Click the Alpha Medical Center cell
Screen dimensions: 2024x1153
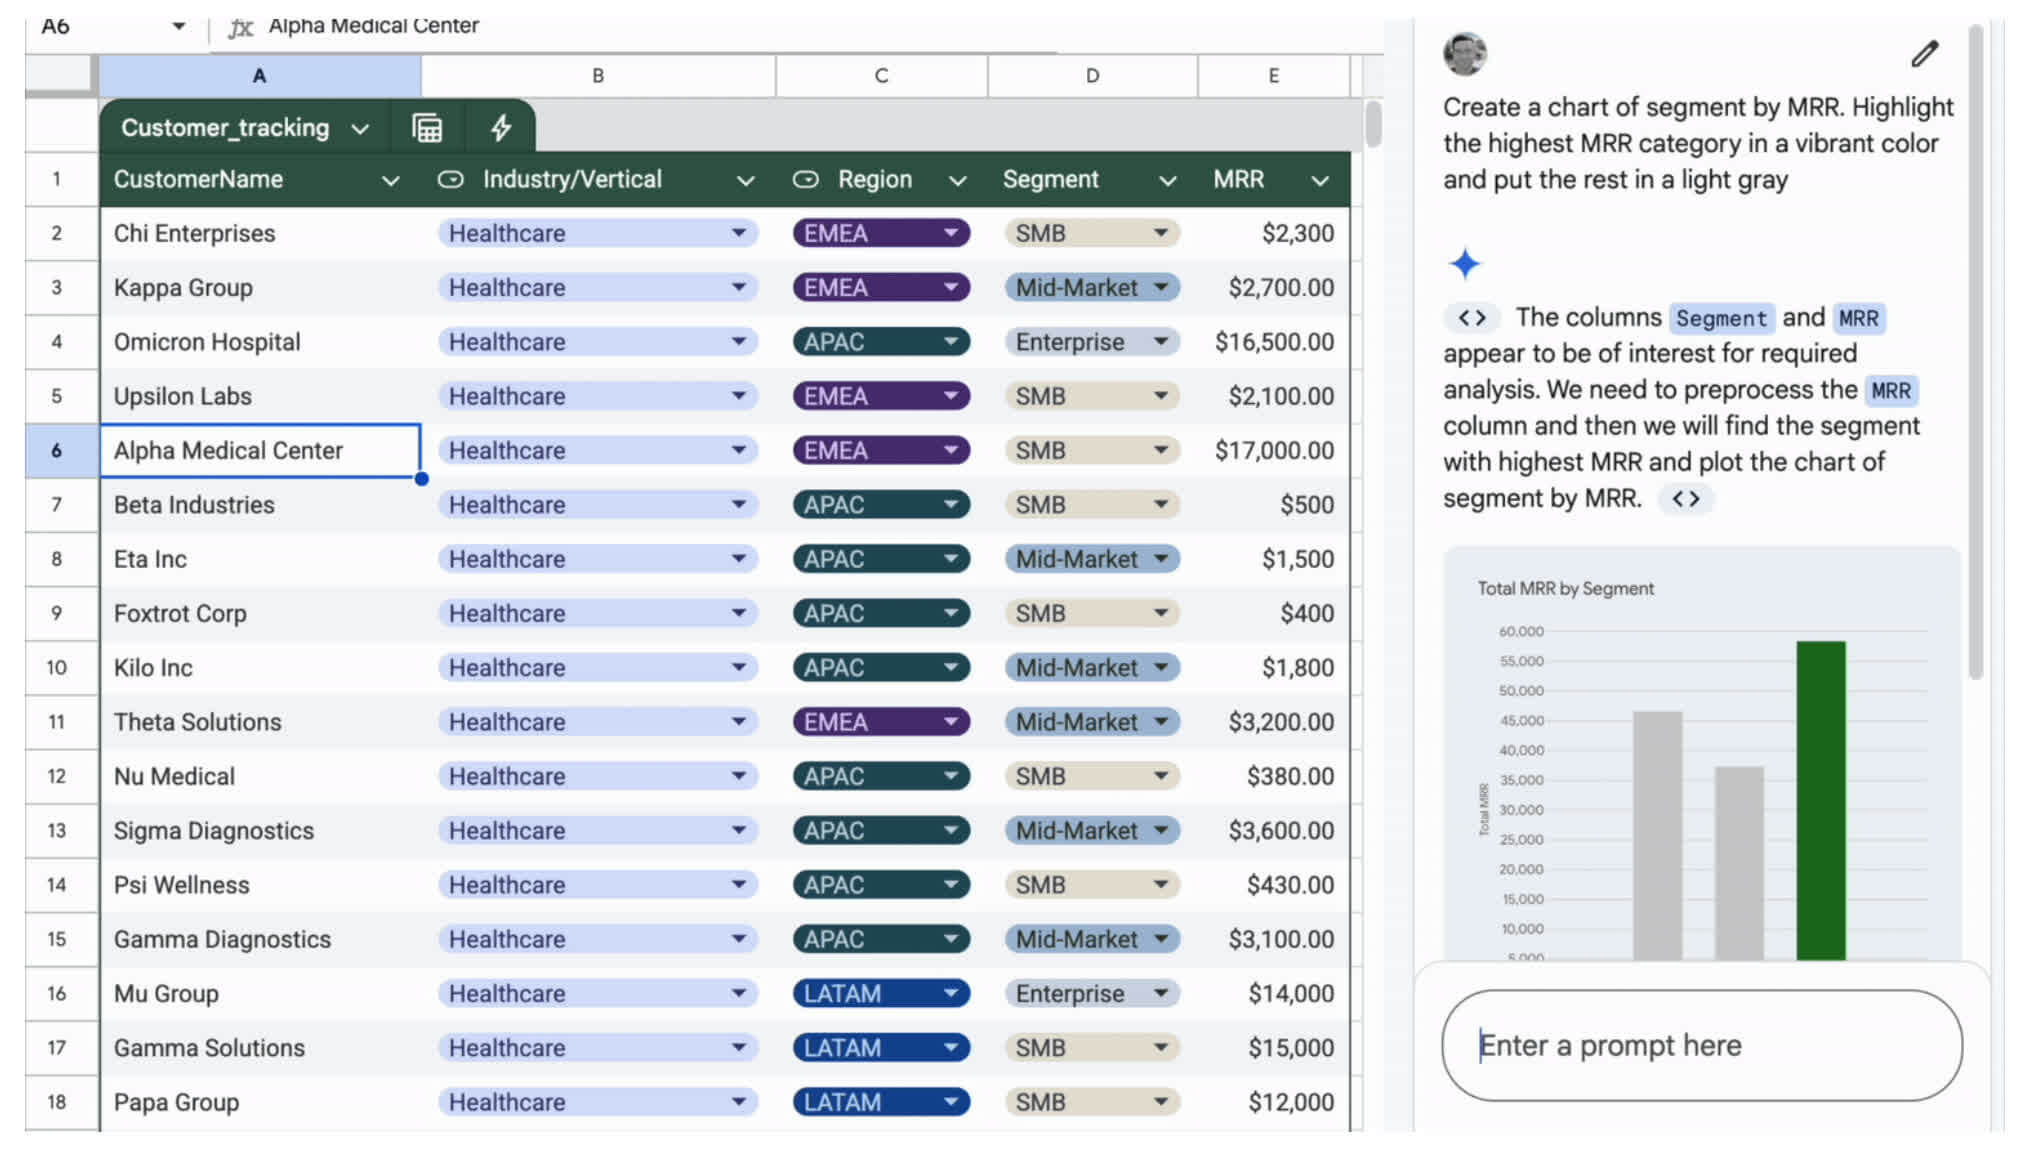[x=260, y=451]
